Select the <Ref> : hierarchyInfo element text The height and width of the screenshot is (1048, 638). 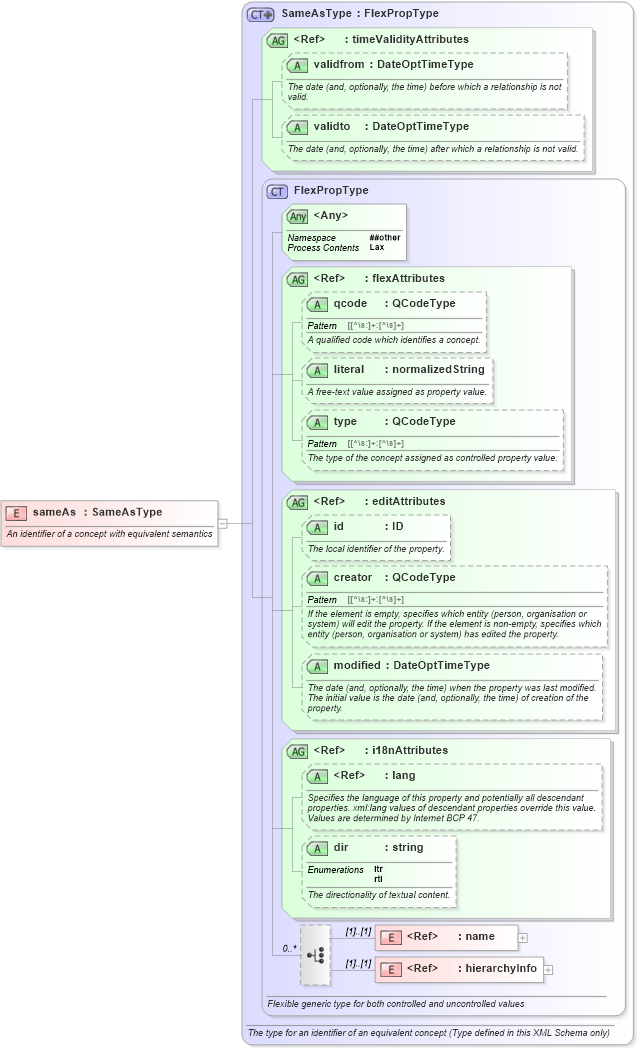click(472, 968)
